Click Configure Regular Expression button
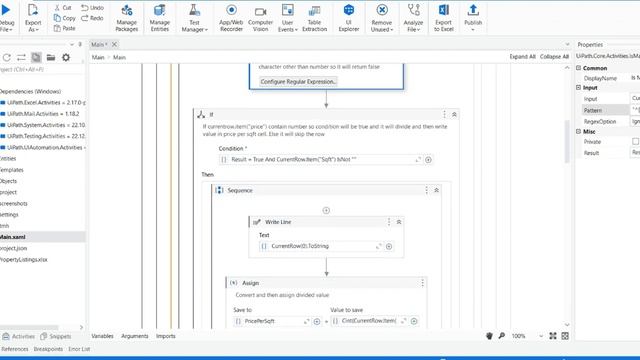Viewport: 640px width, 360px height. pos(298,82)
